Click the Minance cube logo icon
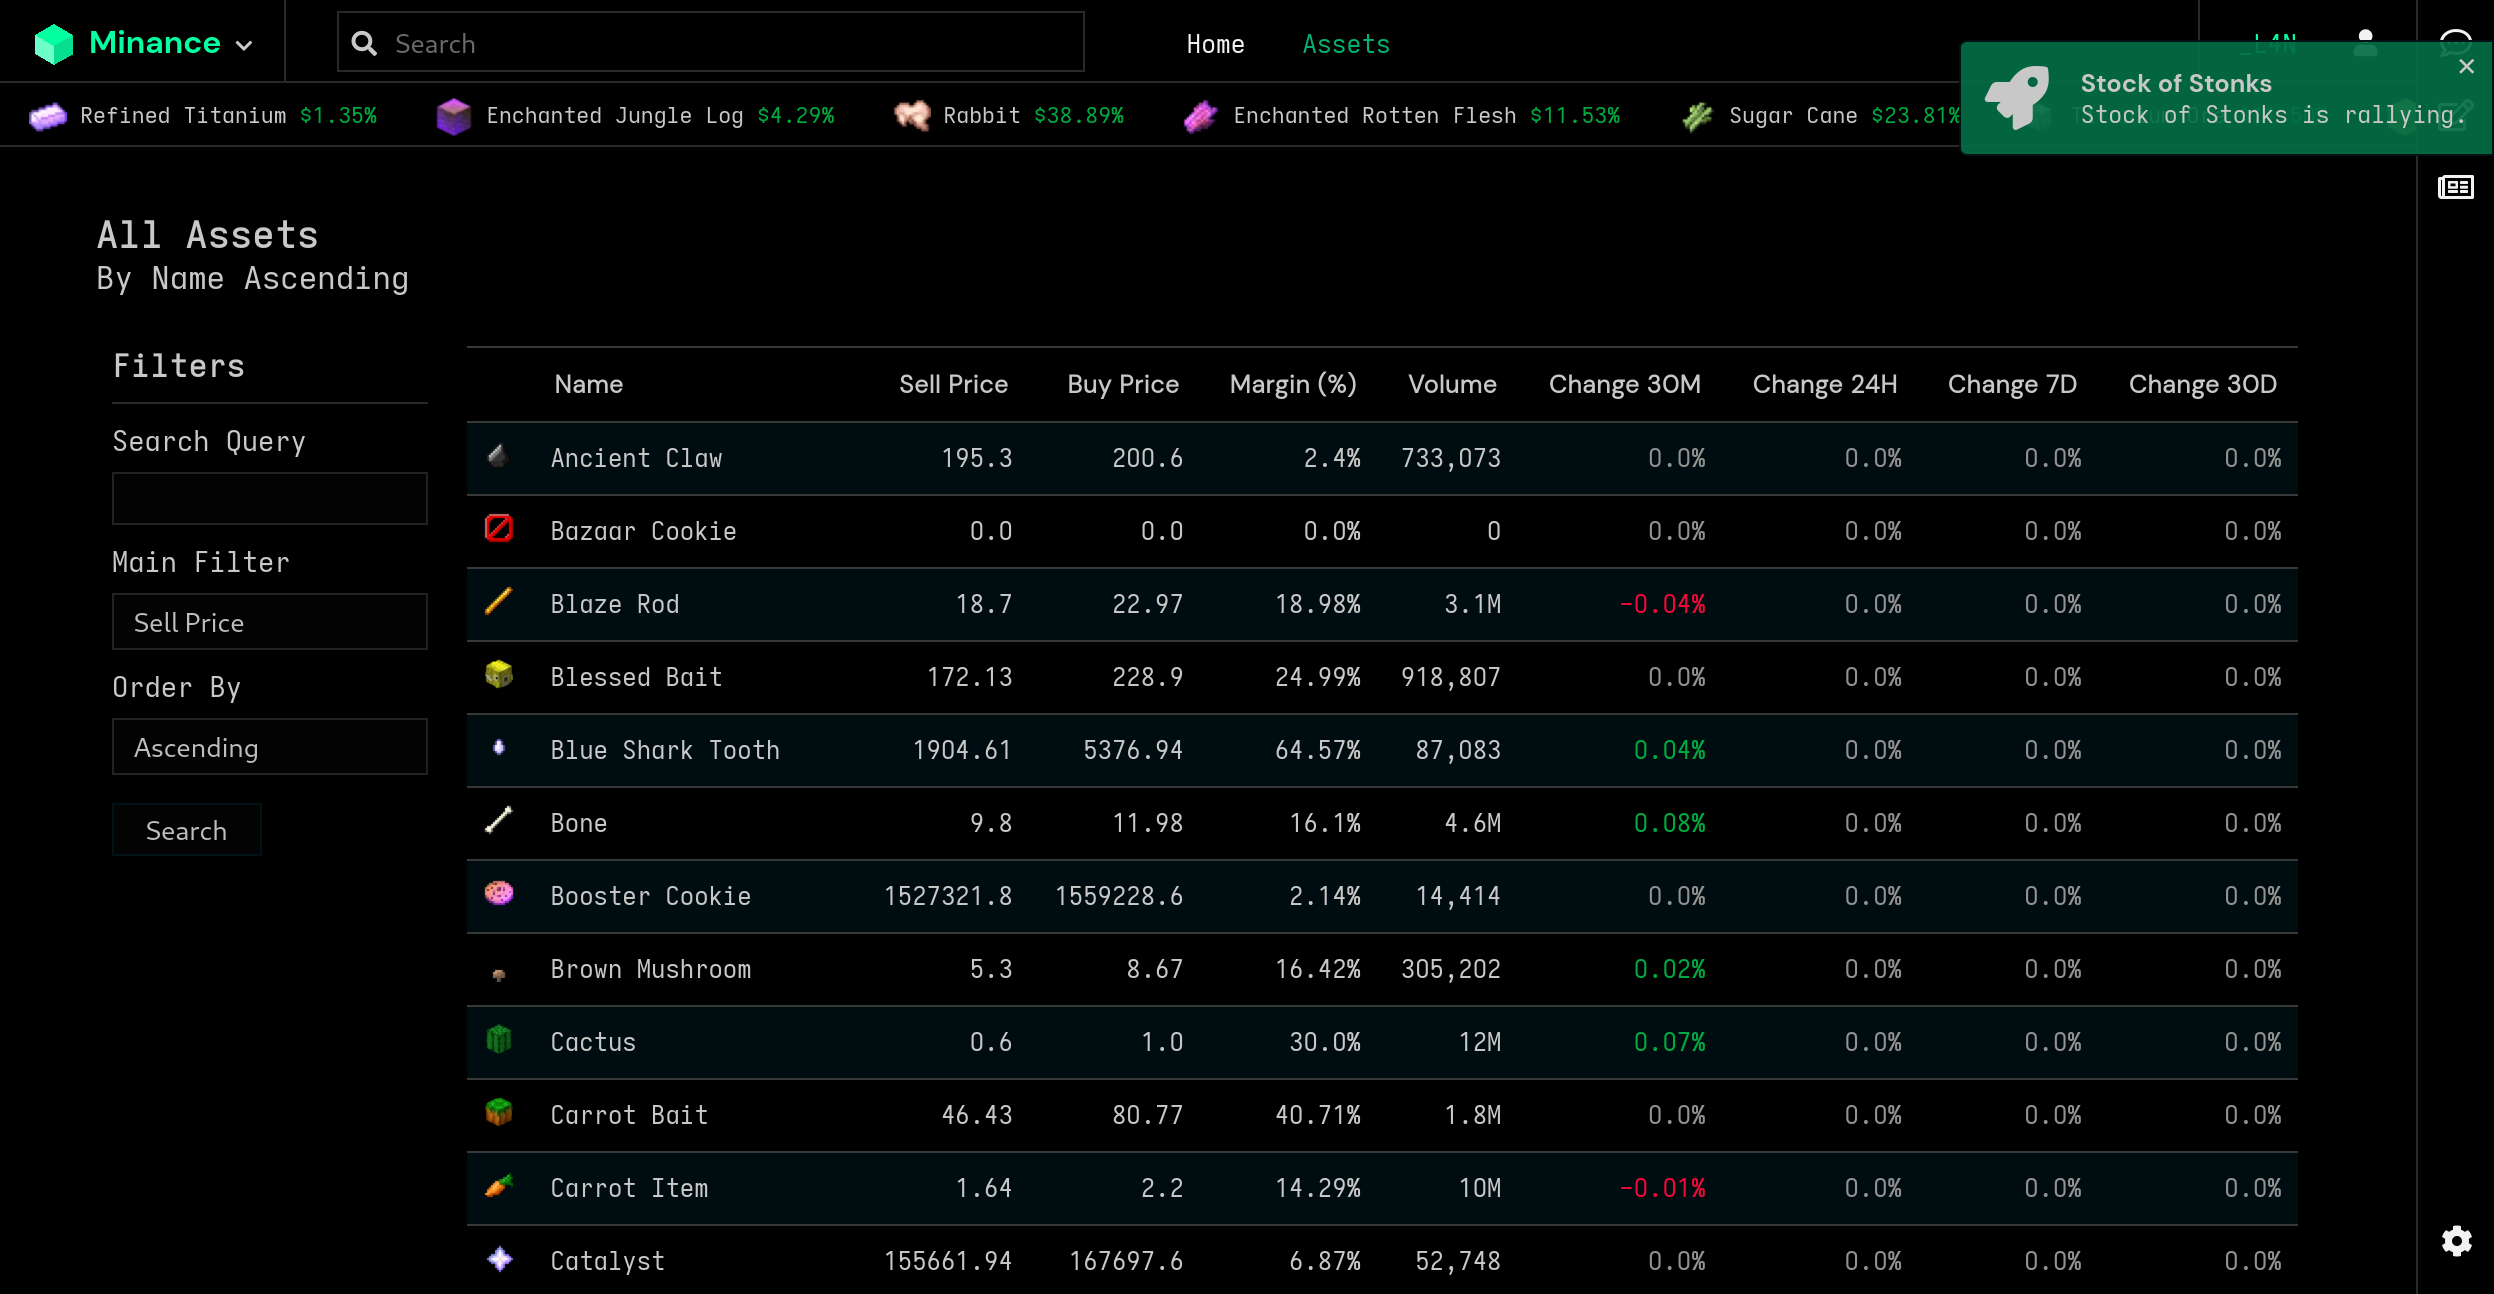The width and height of the screenshot is (2494, 1294). pyautogui.click(x=53, y=44)
